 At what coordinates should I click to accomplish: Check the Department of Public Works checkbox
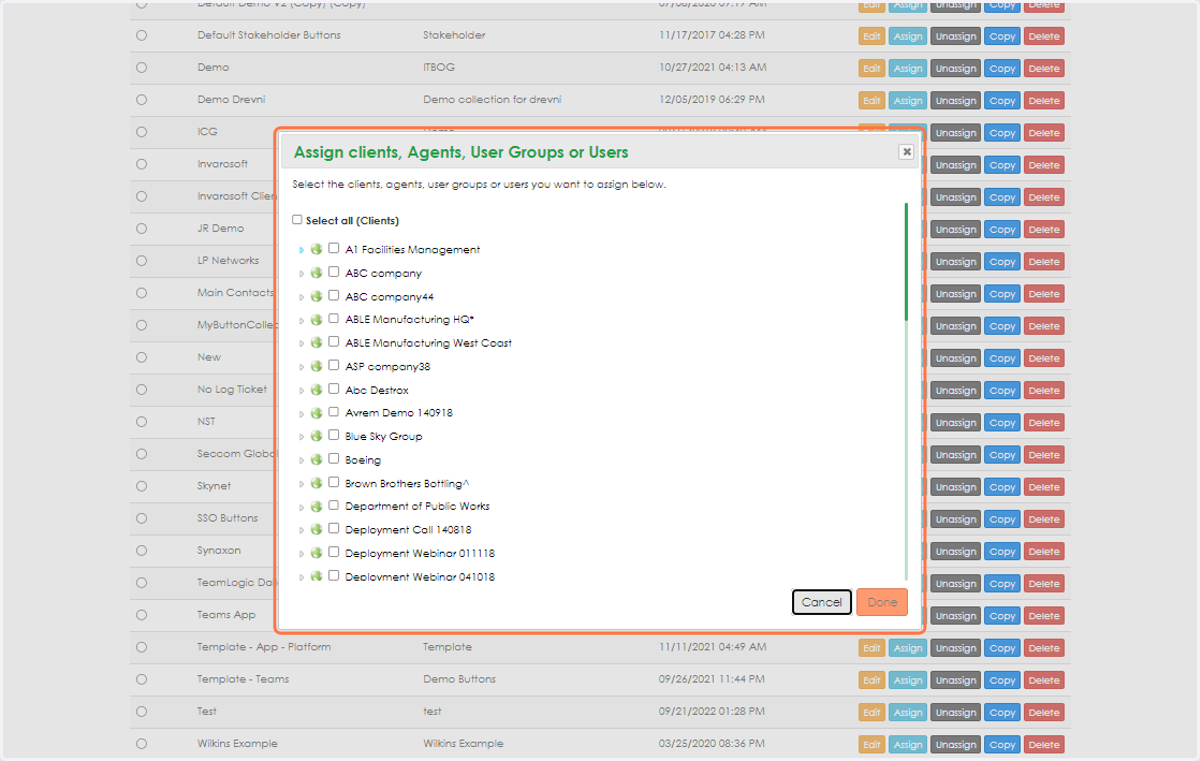click(x=334, y=506)
